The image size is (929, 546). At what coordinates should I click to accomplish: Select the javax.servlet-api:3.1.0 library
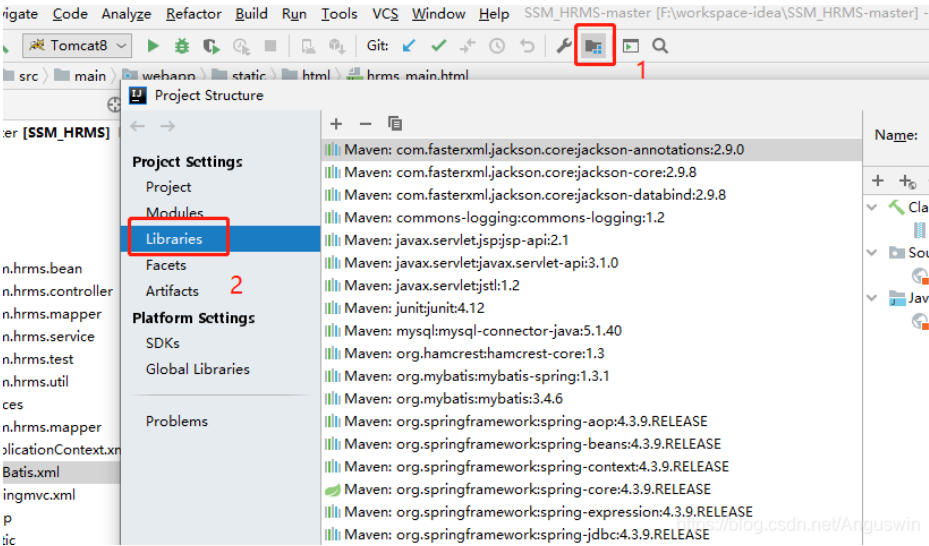[592, 263]
